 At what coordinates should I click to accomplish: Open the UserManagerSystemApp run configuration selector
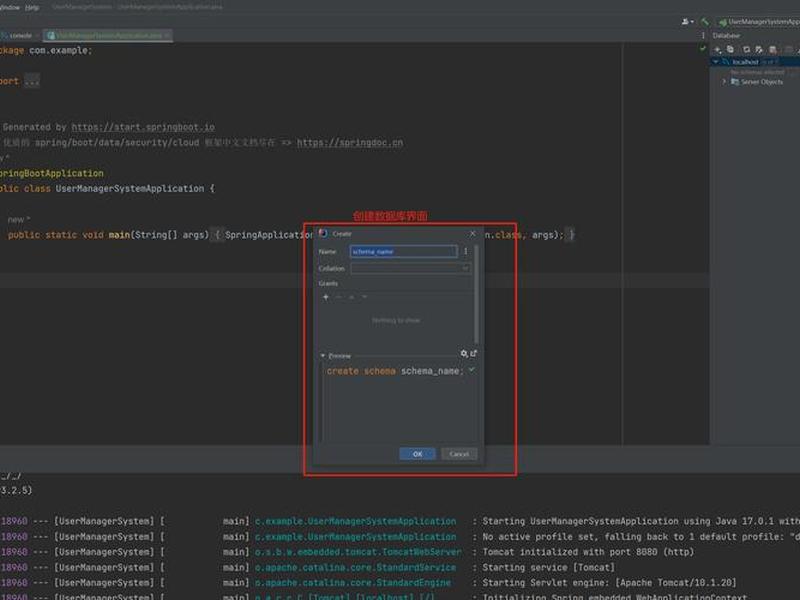759,22
